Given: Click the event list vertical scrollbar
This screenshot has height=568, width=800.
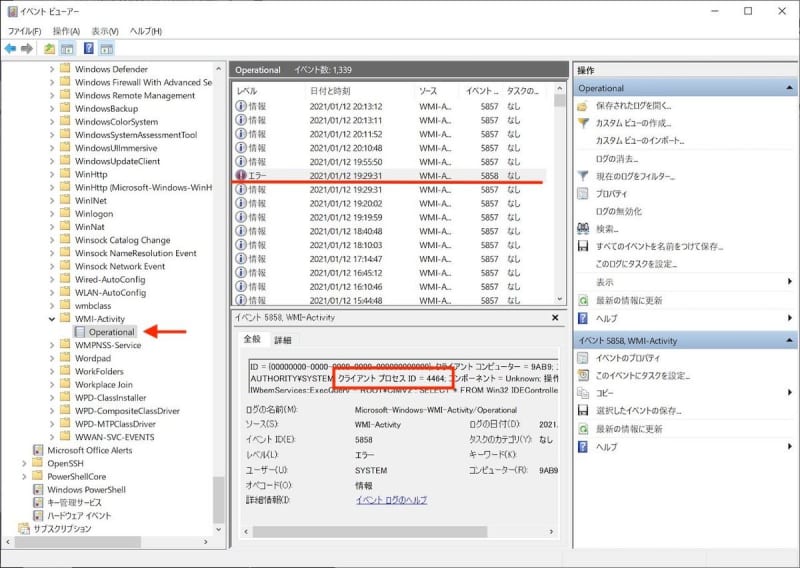Looking at the screenshot, I should click(x=560, y=193).
